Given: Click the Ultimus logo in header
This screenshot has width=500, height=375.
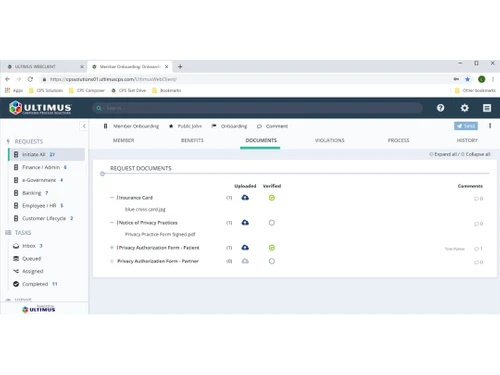Looking at the screenshot, I should click(x=40, y=108).
